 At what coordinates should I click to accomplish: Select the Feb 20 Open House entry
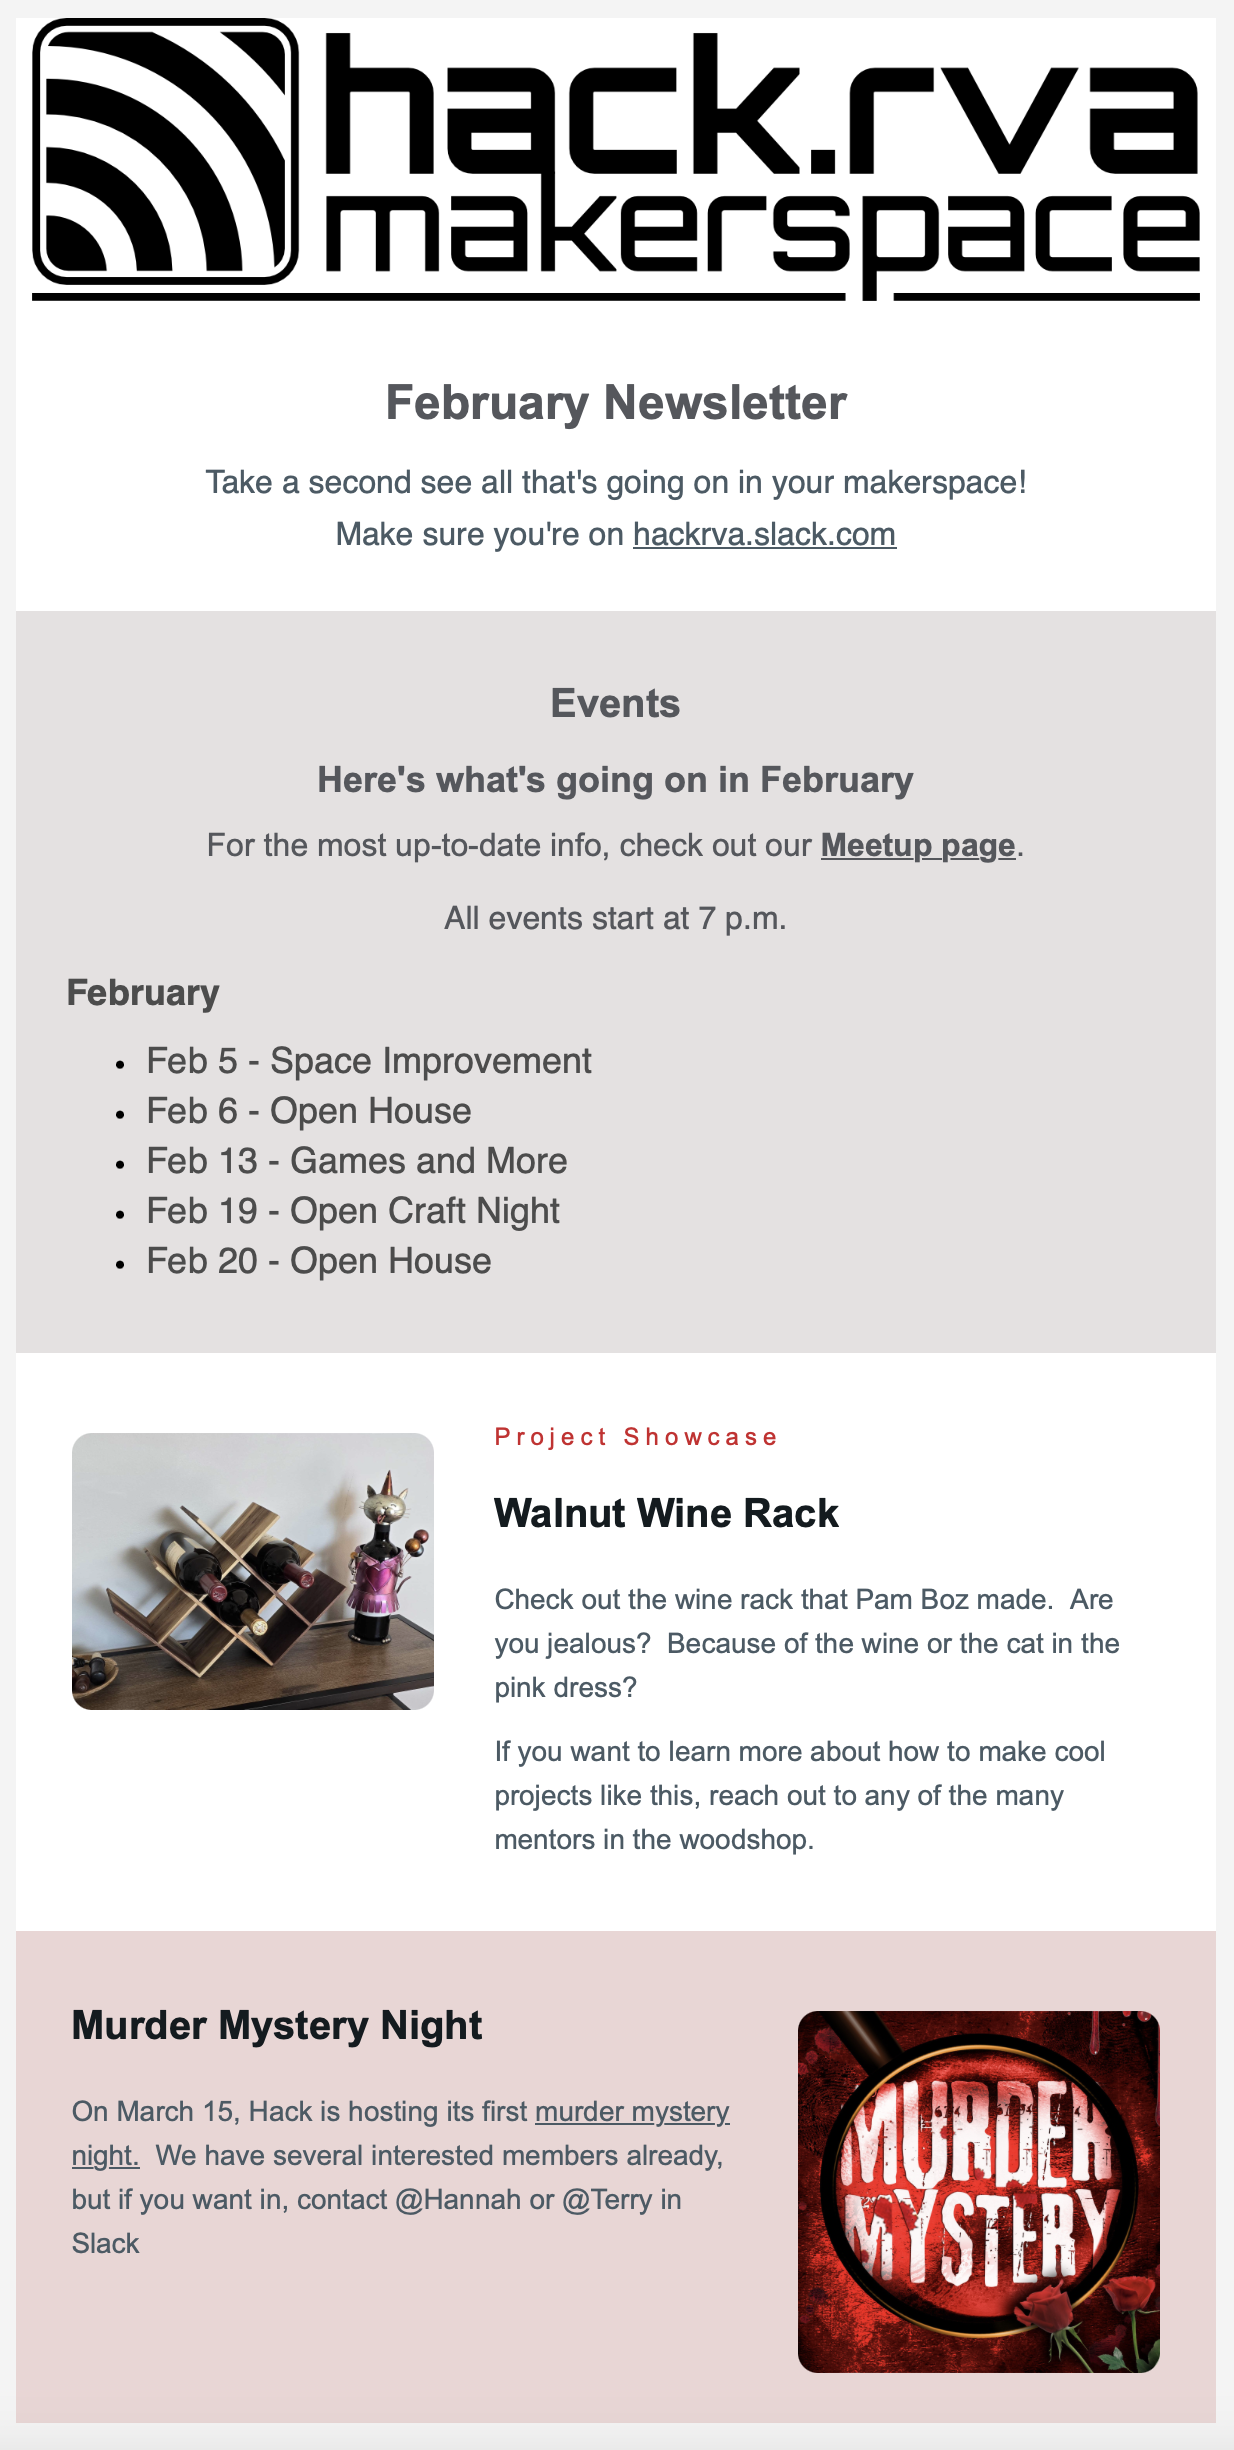pyautogui.click(x=319, y=1261)
